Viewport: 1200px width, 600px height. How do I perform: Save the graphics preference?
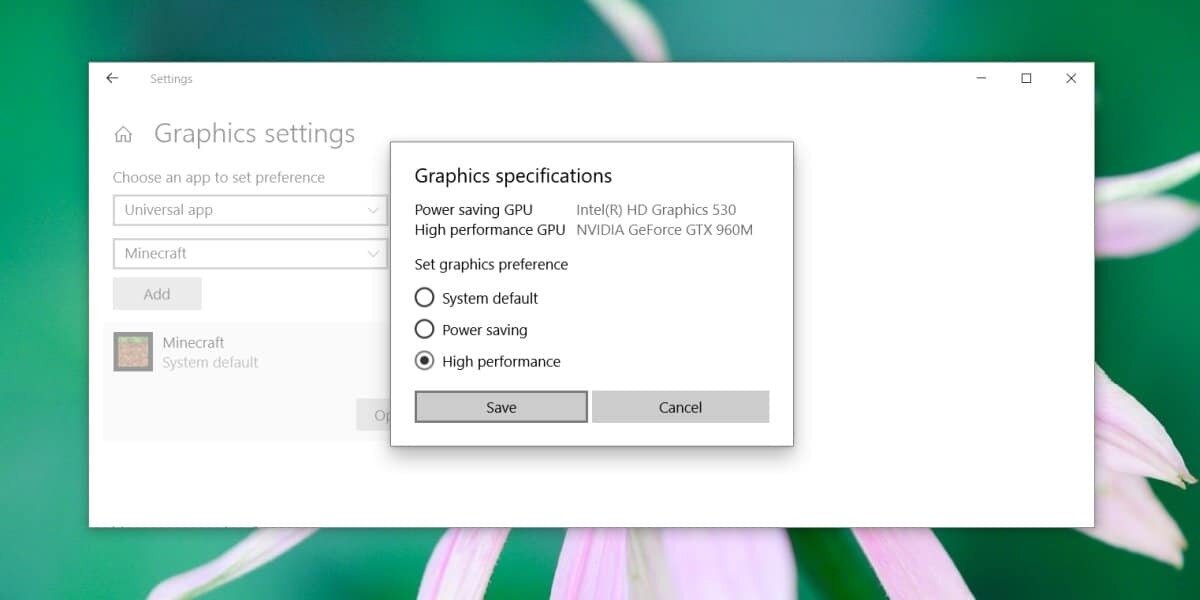tap(501, 407)
